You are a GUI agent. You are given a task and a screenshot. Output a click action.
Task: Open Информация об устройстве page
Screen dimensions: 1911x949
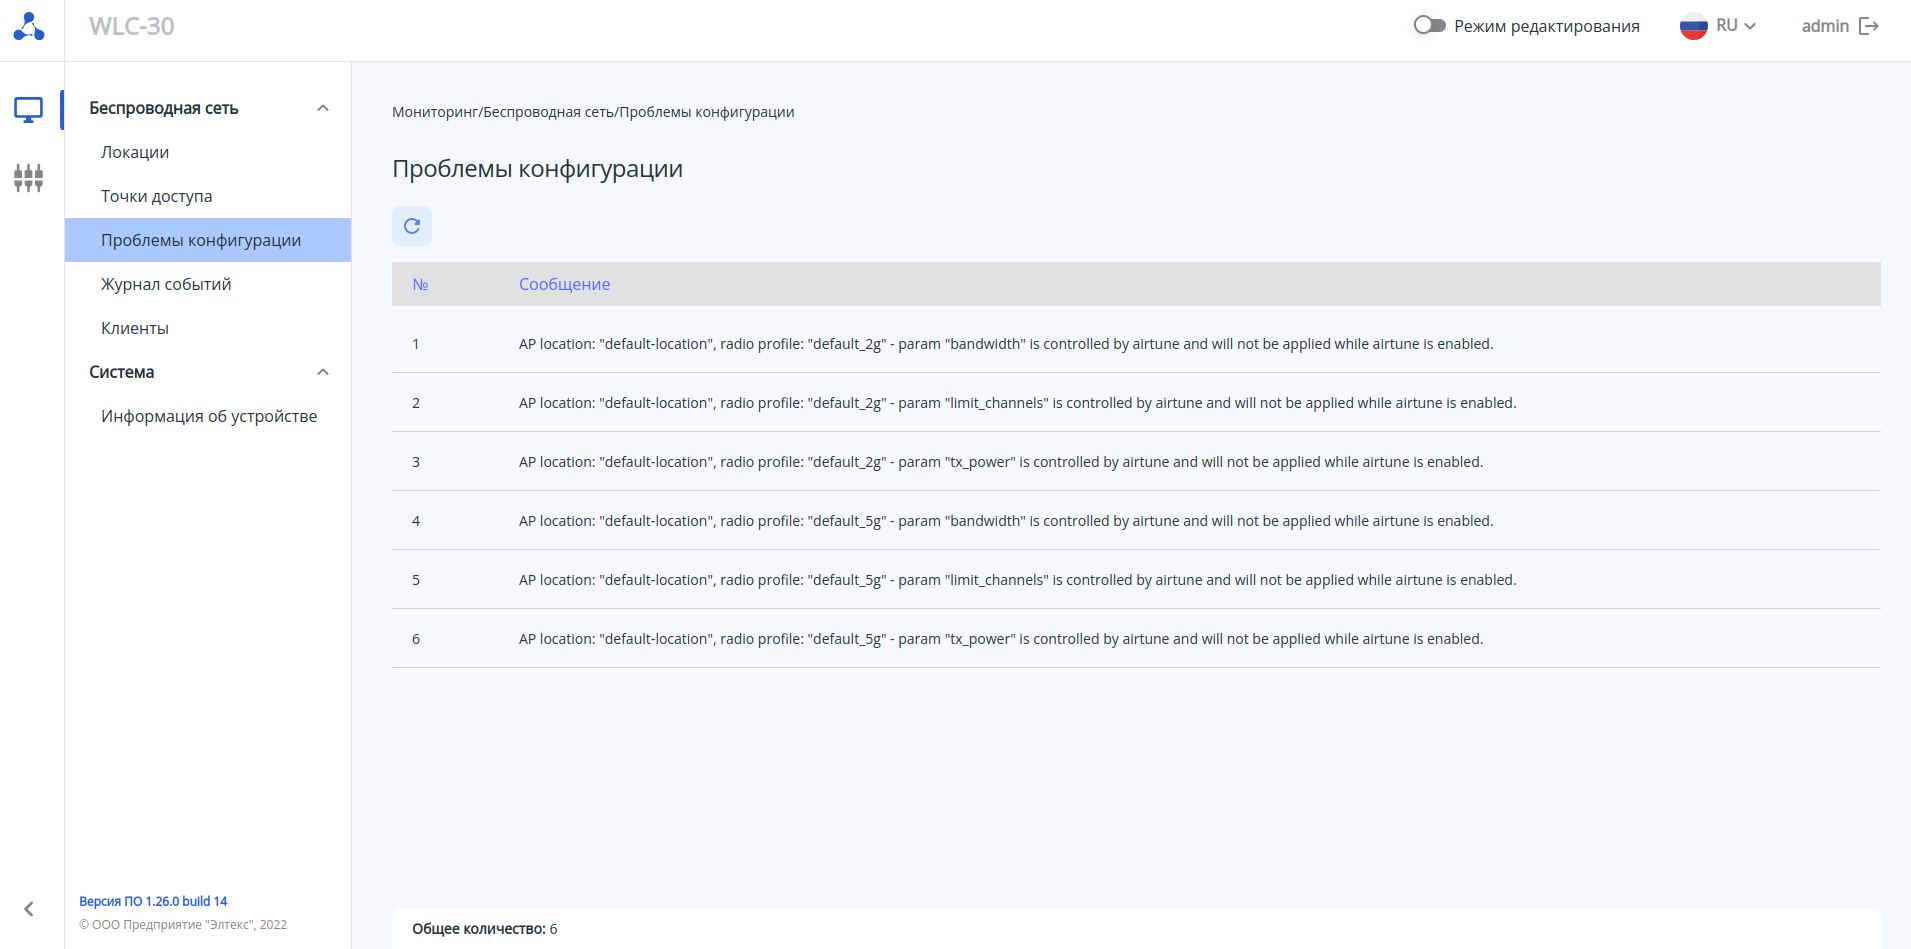[209, 416]
